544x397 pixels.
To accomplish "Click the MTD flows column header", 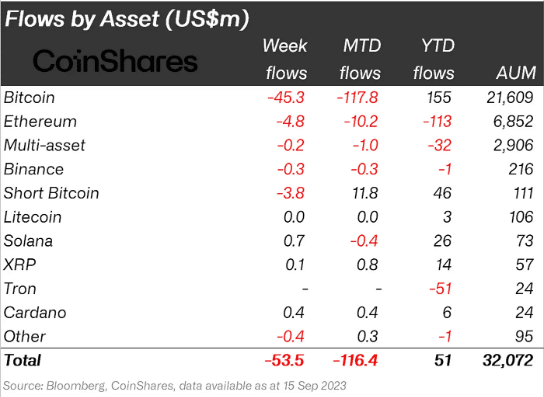I will [360, 59].
